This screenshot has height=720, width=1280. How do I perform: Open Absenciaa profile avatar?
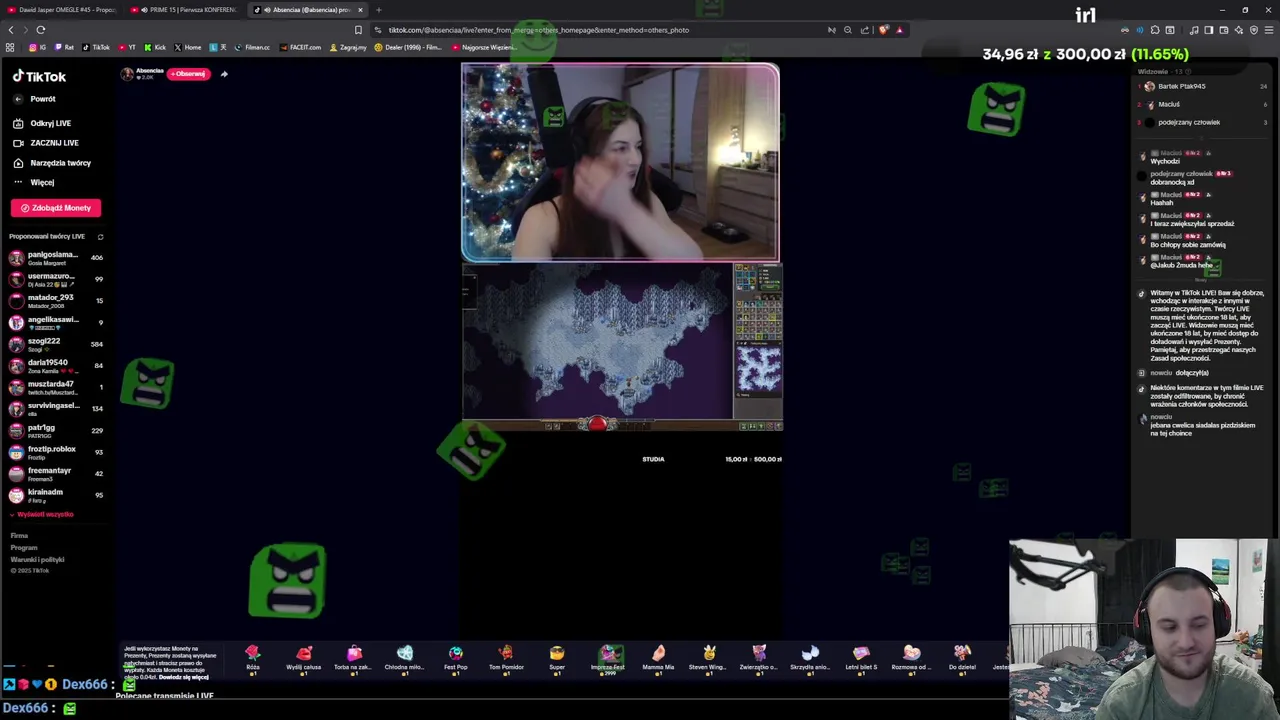point(127,74)
